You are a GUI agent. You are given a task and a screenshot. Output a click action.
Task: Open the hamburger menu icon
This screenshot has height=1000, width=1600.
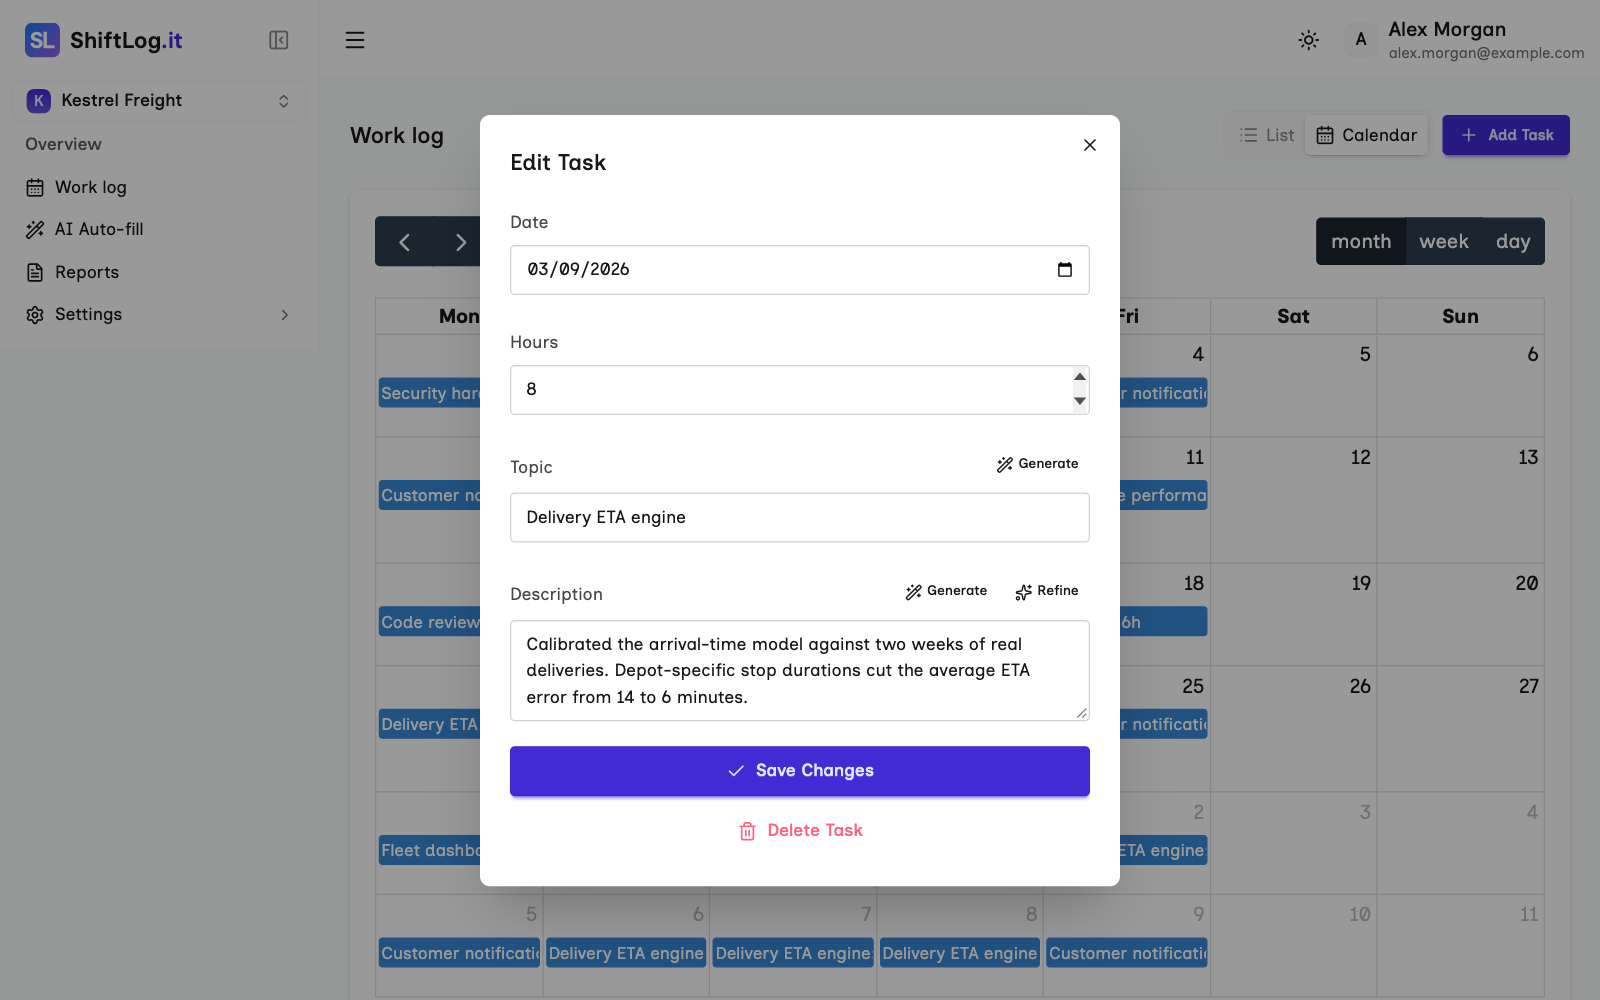[x=355, y=40]
